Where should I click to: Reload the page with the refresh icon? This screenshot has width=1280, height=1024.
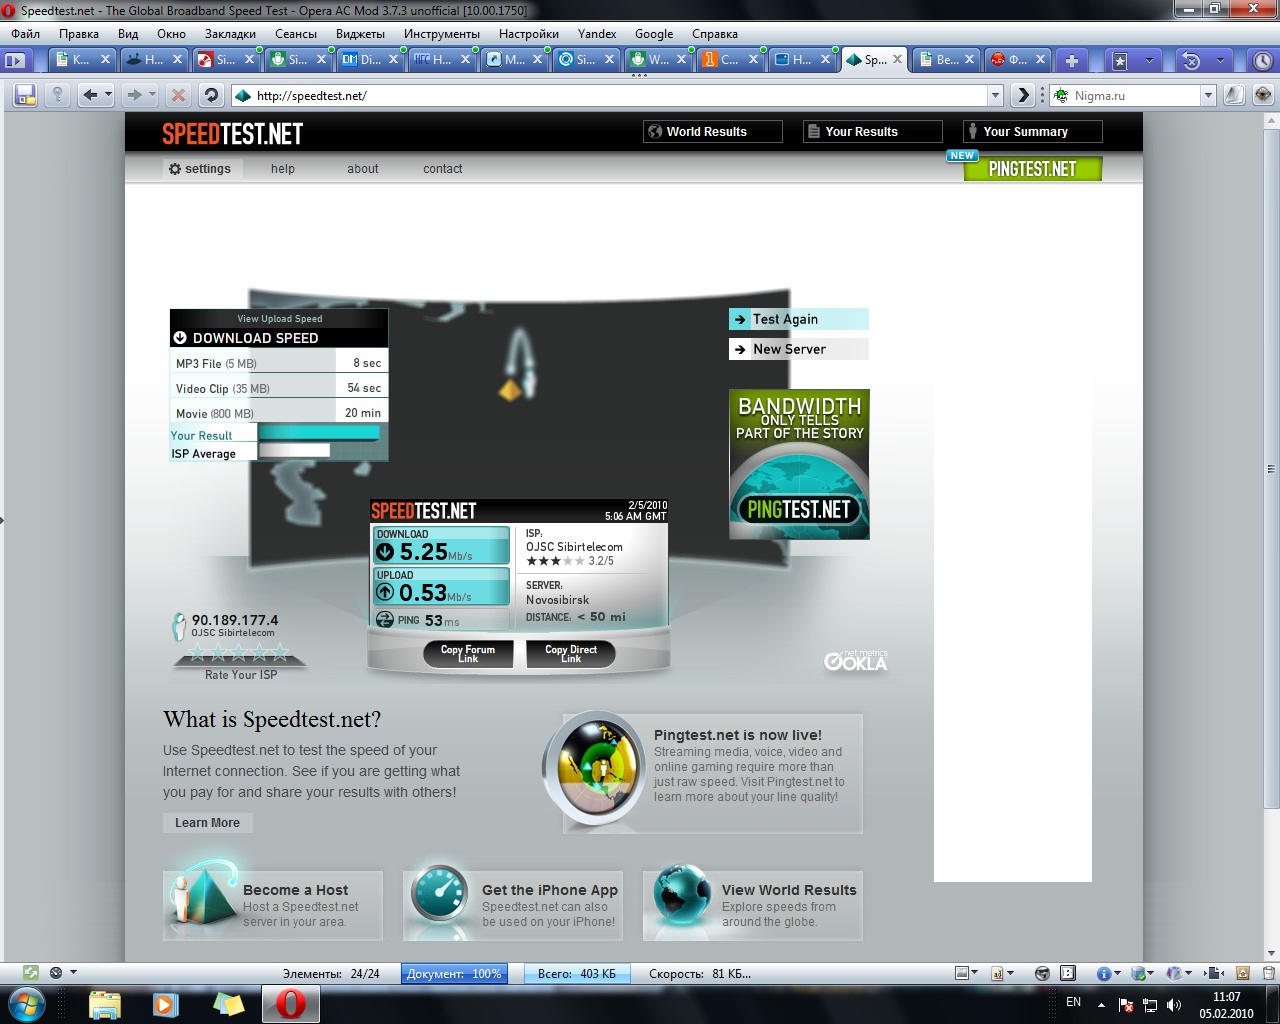tap(211, 95)
